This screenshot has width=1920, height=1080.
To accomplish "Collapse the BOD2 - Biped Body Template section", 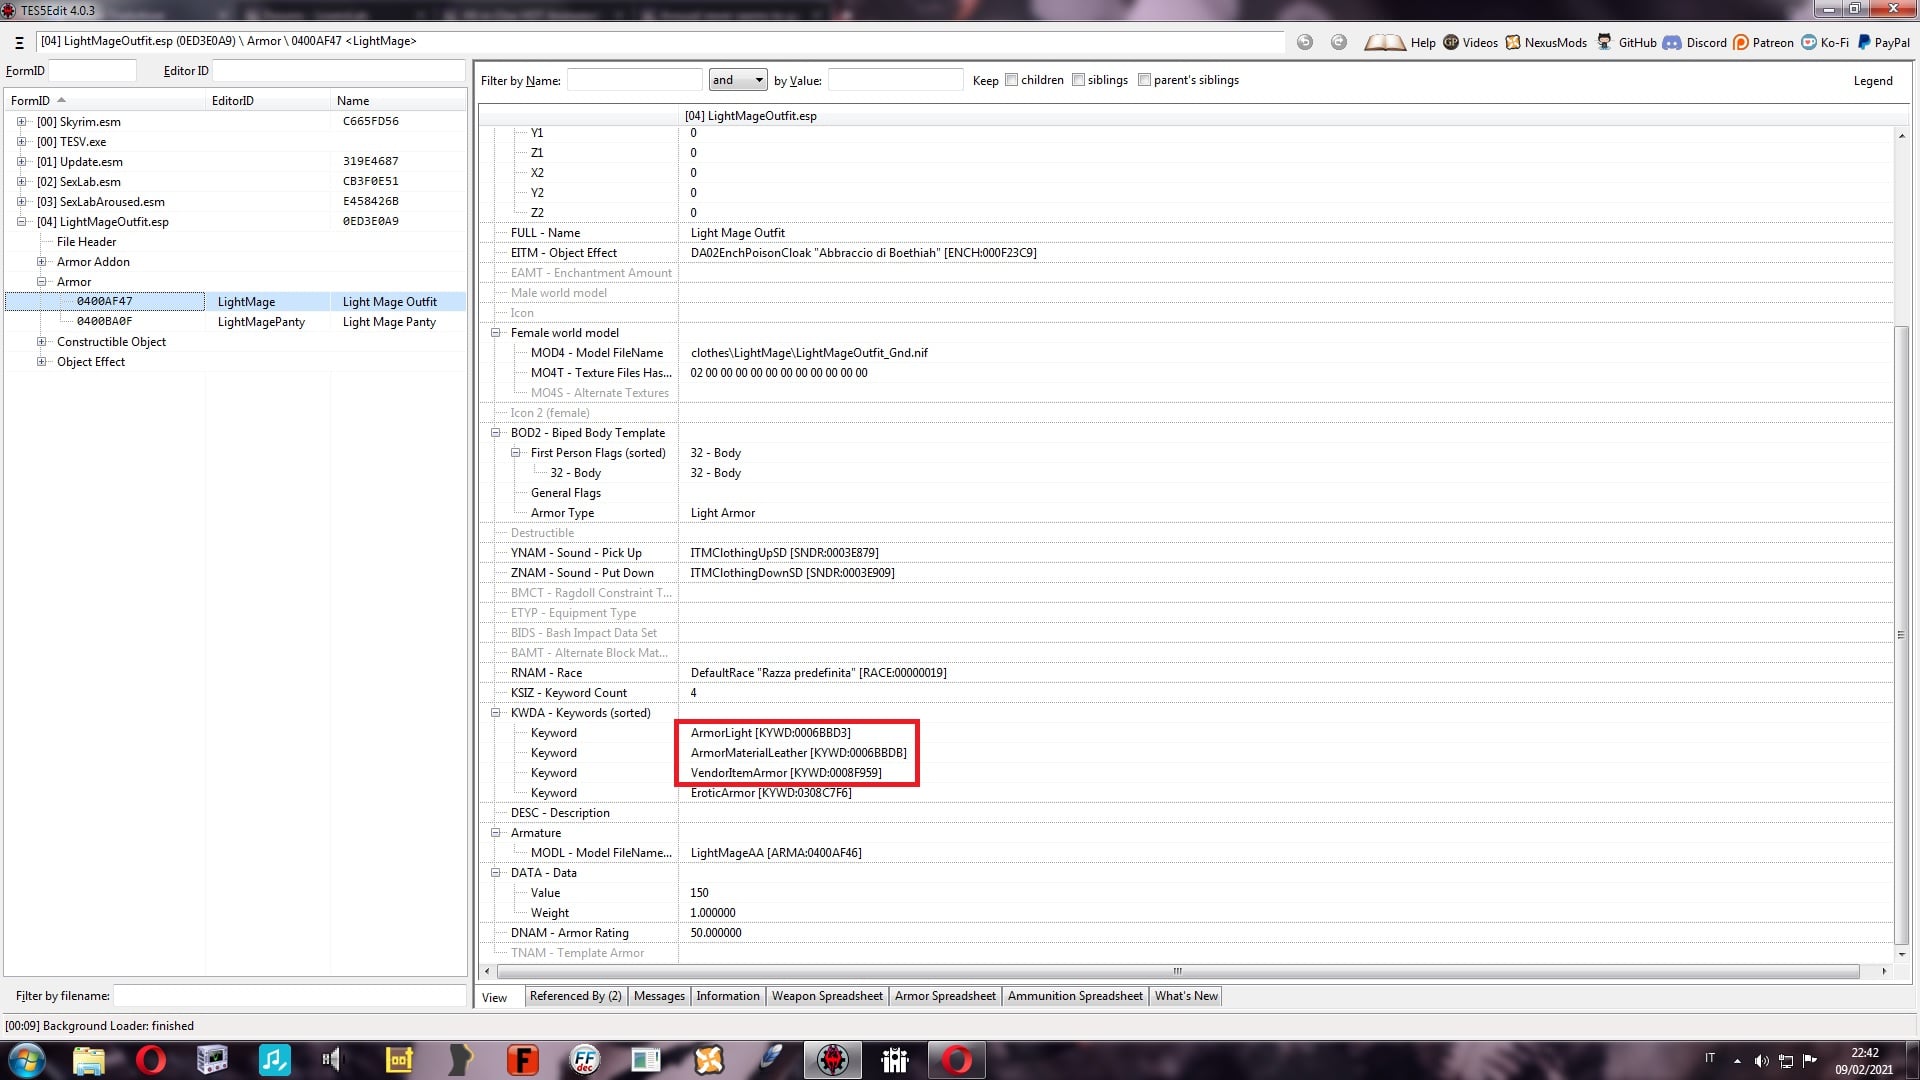I will pos(495,433).
